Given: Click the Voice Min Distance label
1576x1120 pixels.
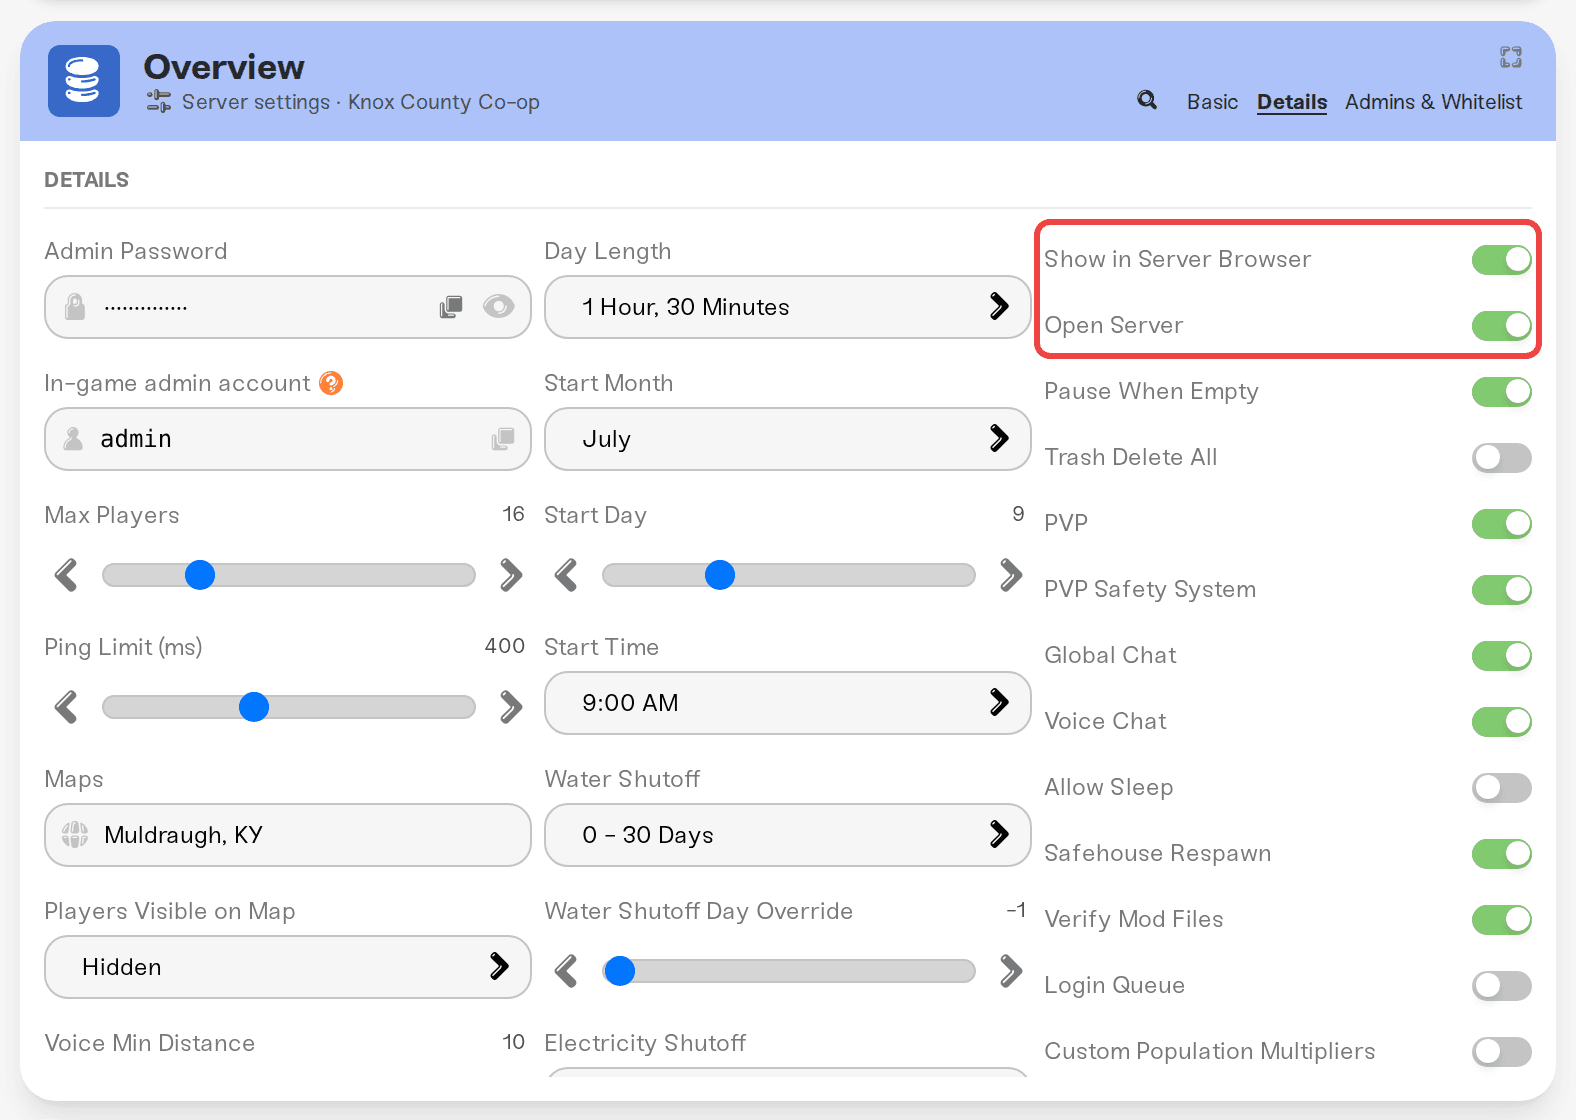Looking at the screenshot, I should (x=150, y=1043).
